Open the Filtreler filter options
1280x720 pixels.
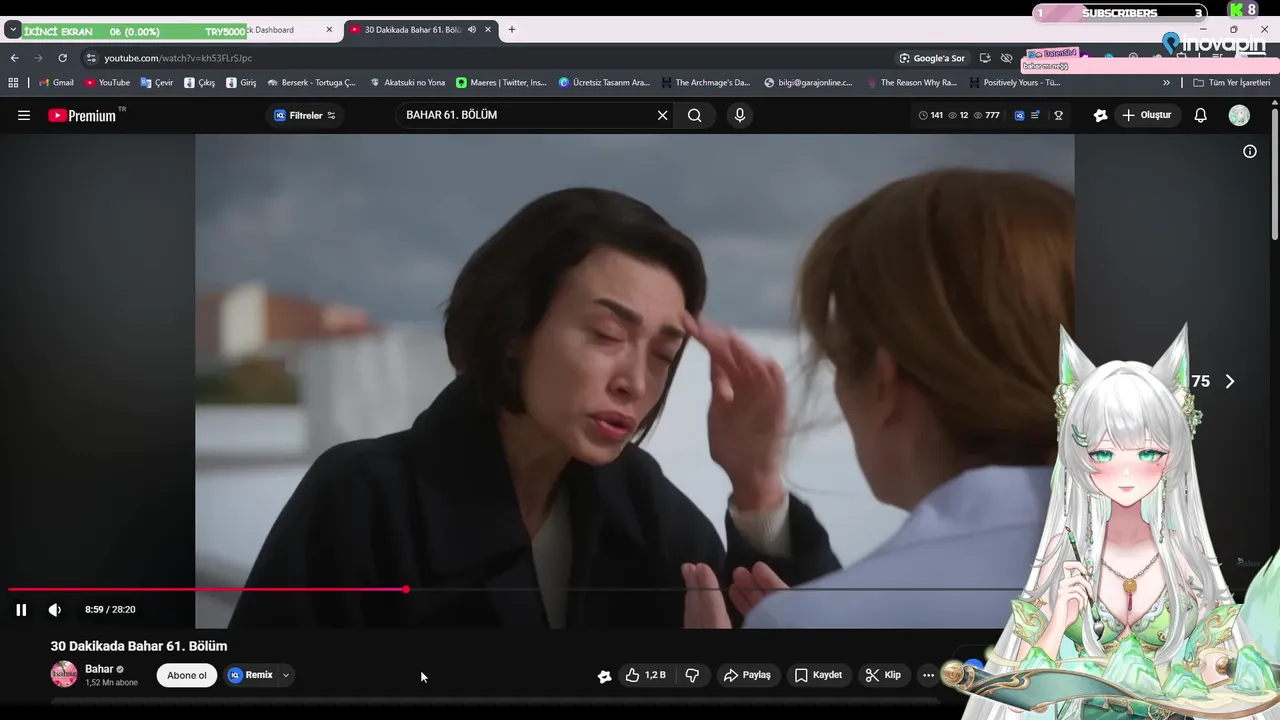[305, 115]
